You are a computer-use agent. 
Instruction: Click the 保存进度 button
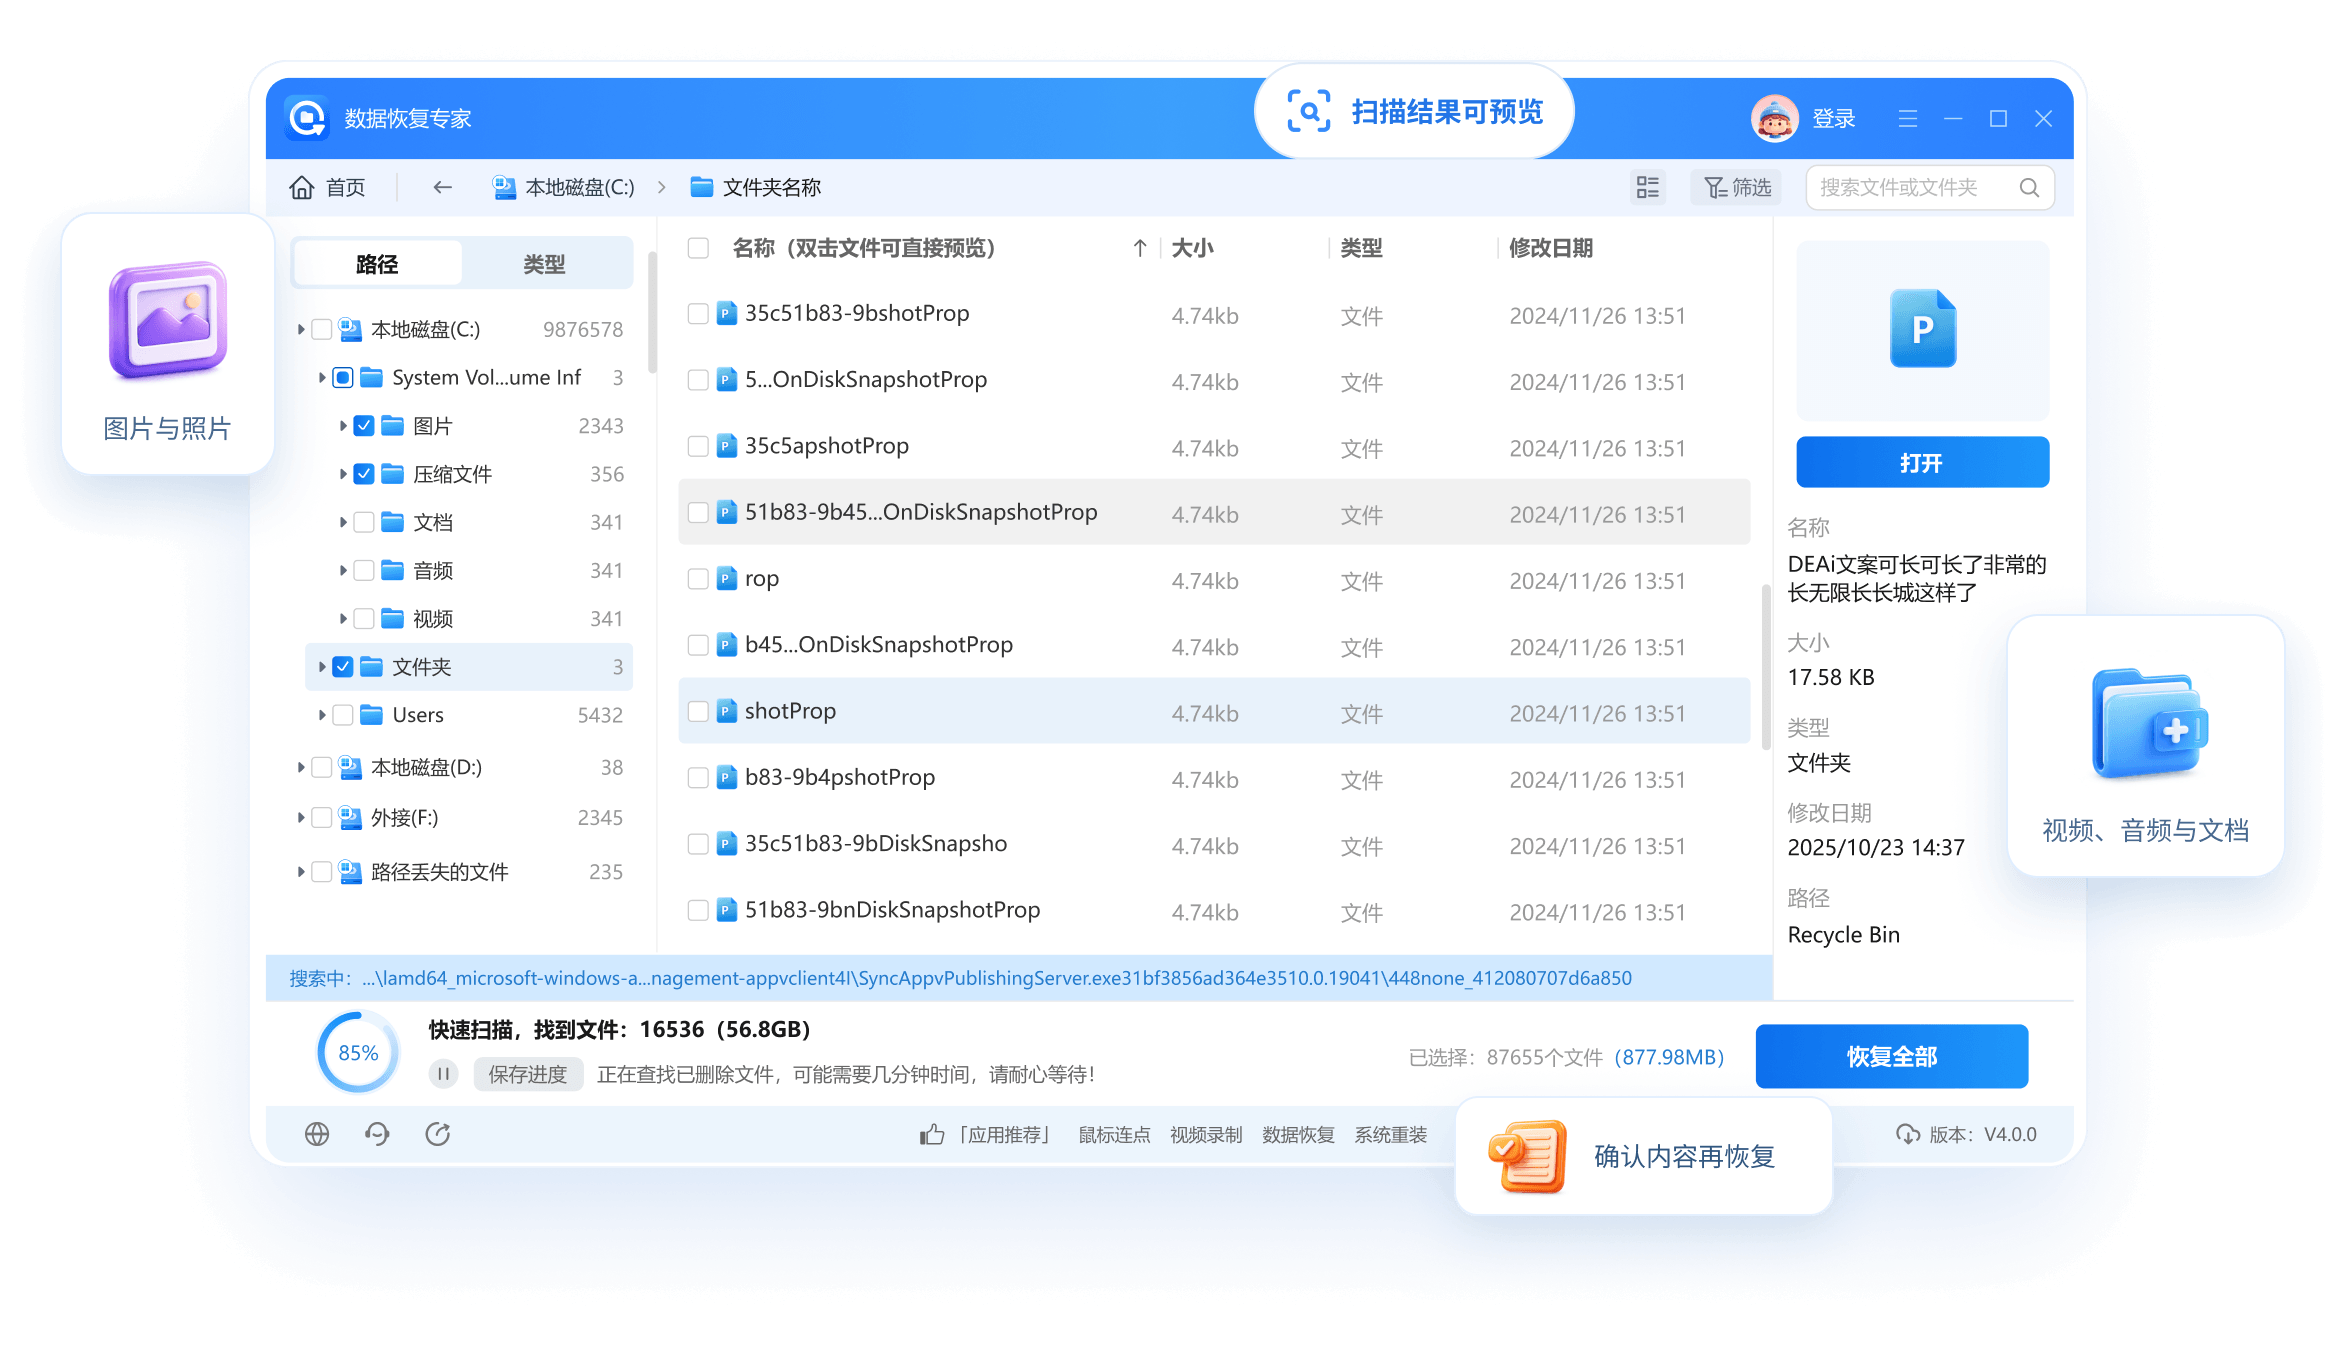[x=528, y=1074]
